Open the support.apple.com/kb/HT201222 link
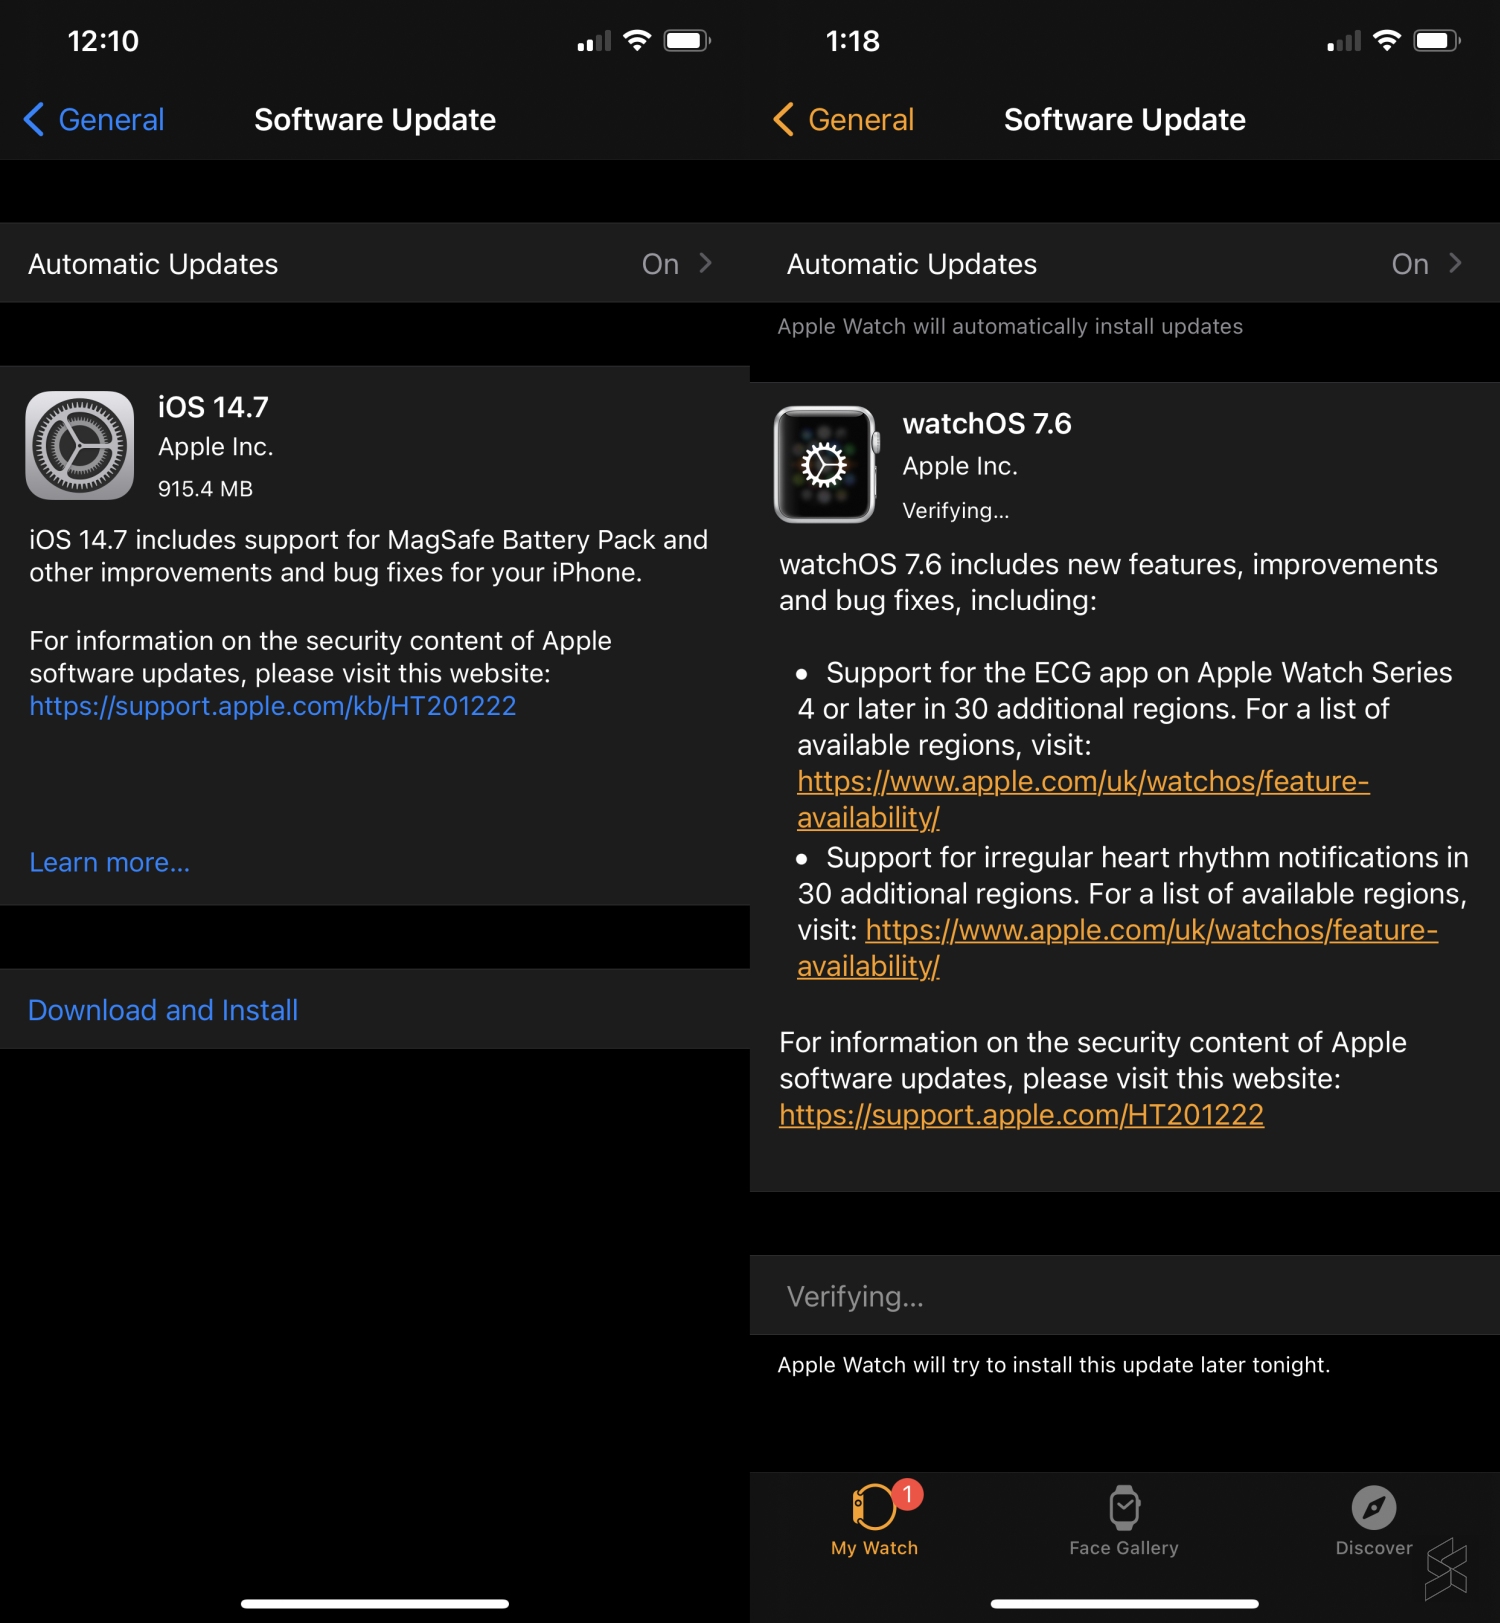The width and height of the screenshot is (1500, 1623). click(273, 706)
